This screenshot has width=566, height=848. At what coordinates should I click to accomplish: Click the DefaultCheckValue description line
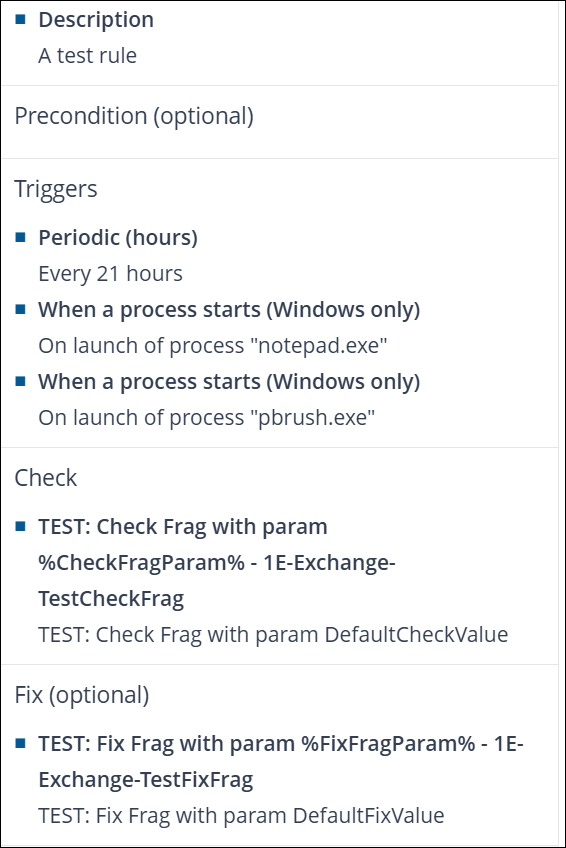click(273, 634)
